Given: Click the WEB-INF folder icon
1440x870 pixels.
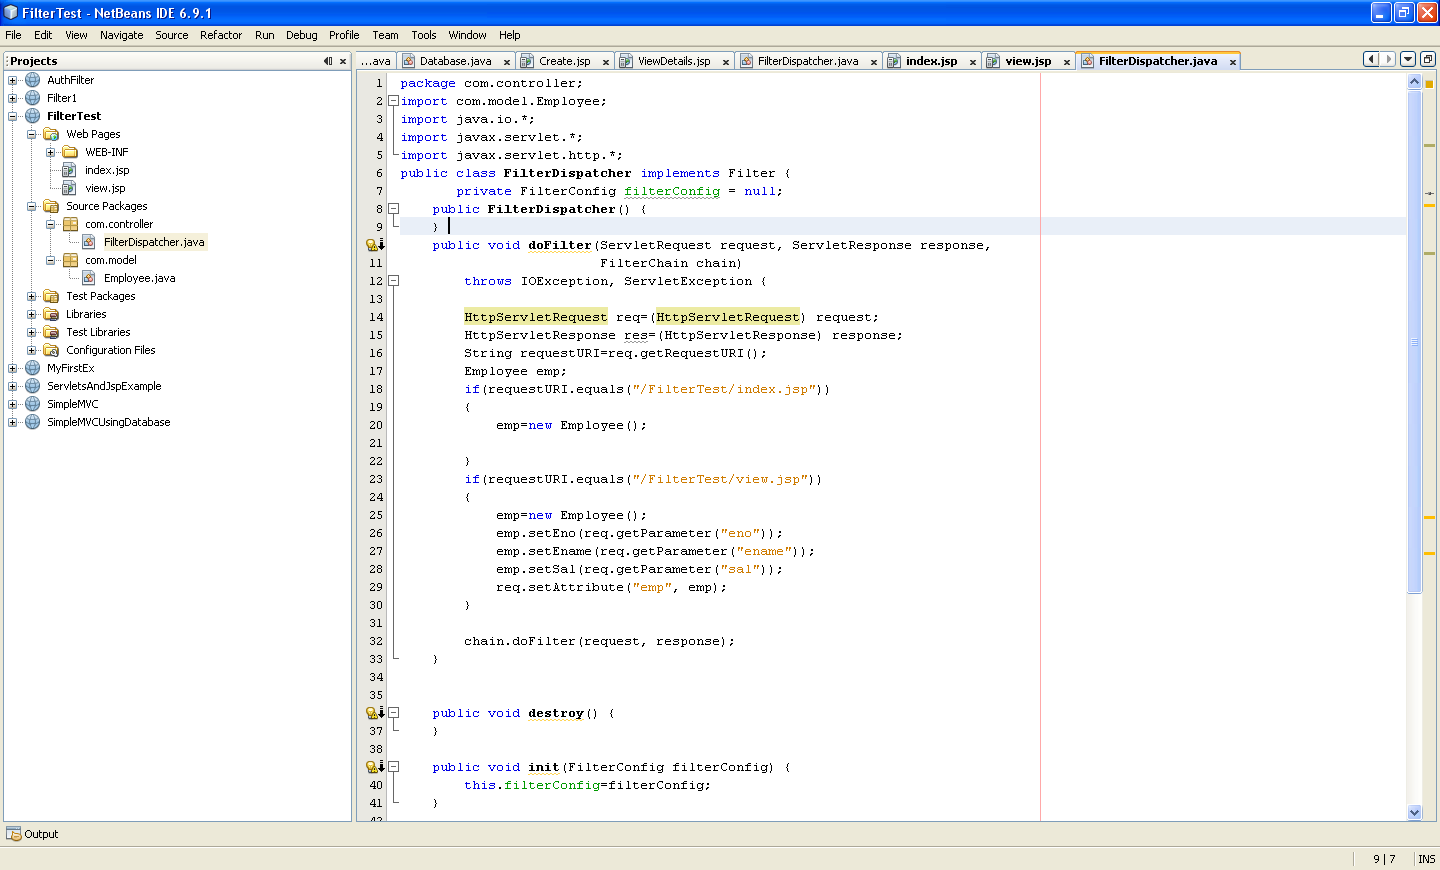Looking at the screenshot, I should tap(70, 152).
